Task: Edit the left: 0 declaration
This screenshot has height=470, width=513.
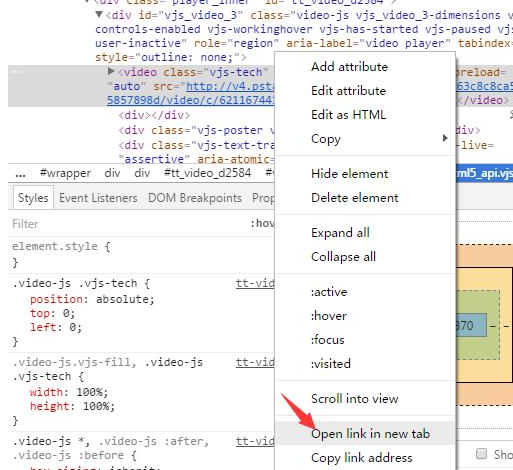Action: click(56, 327)
